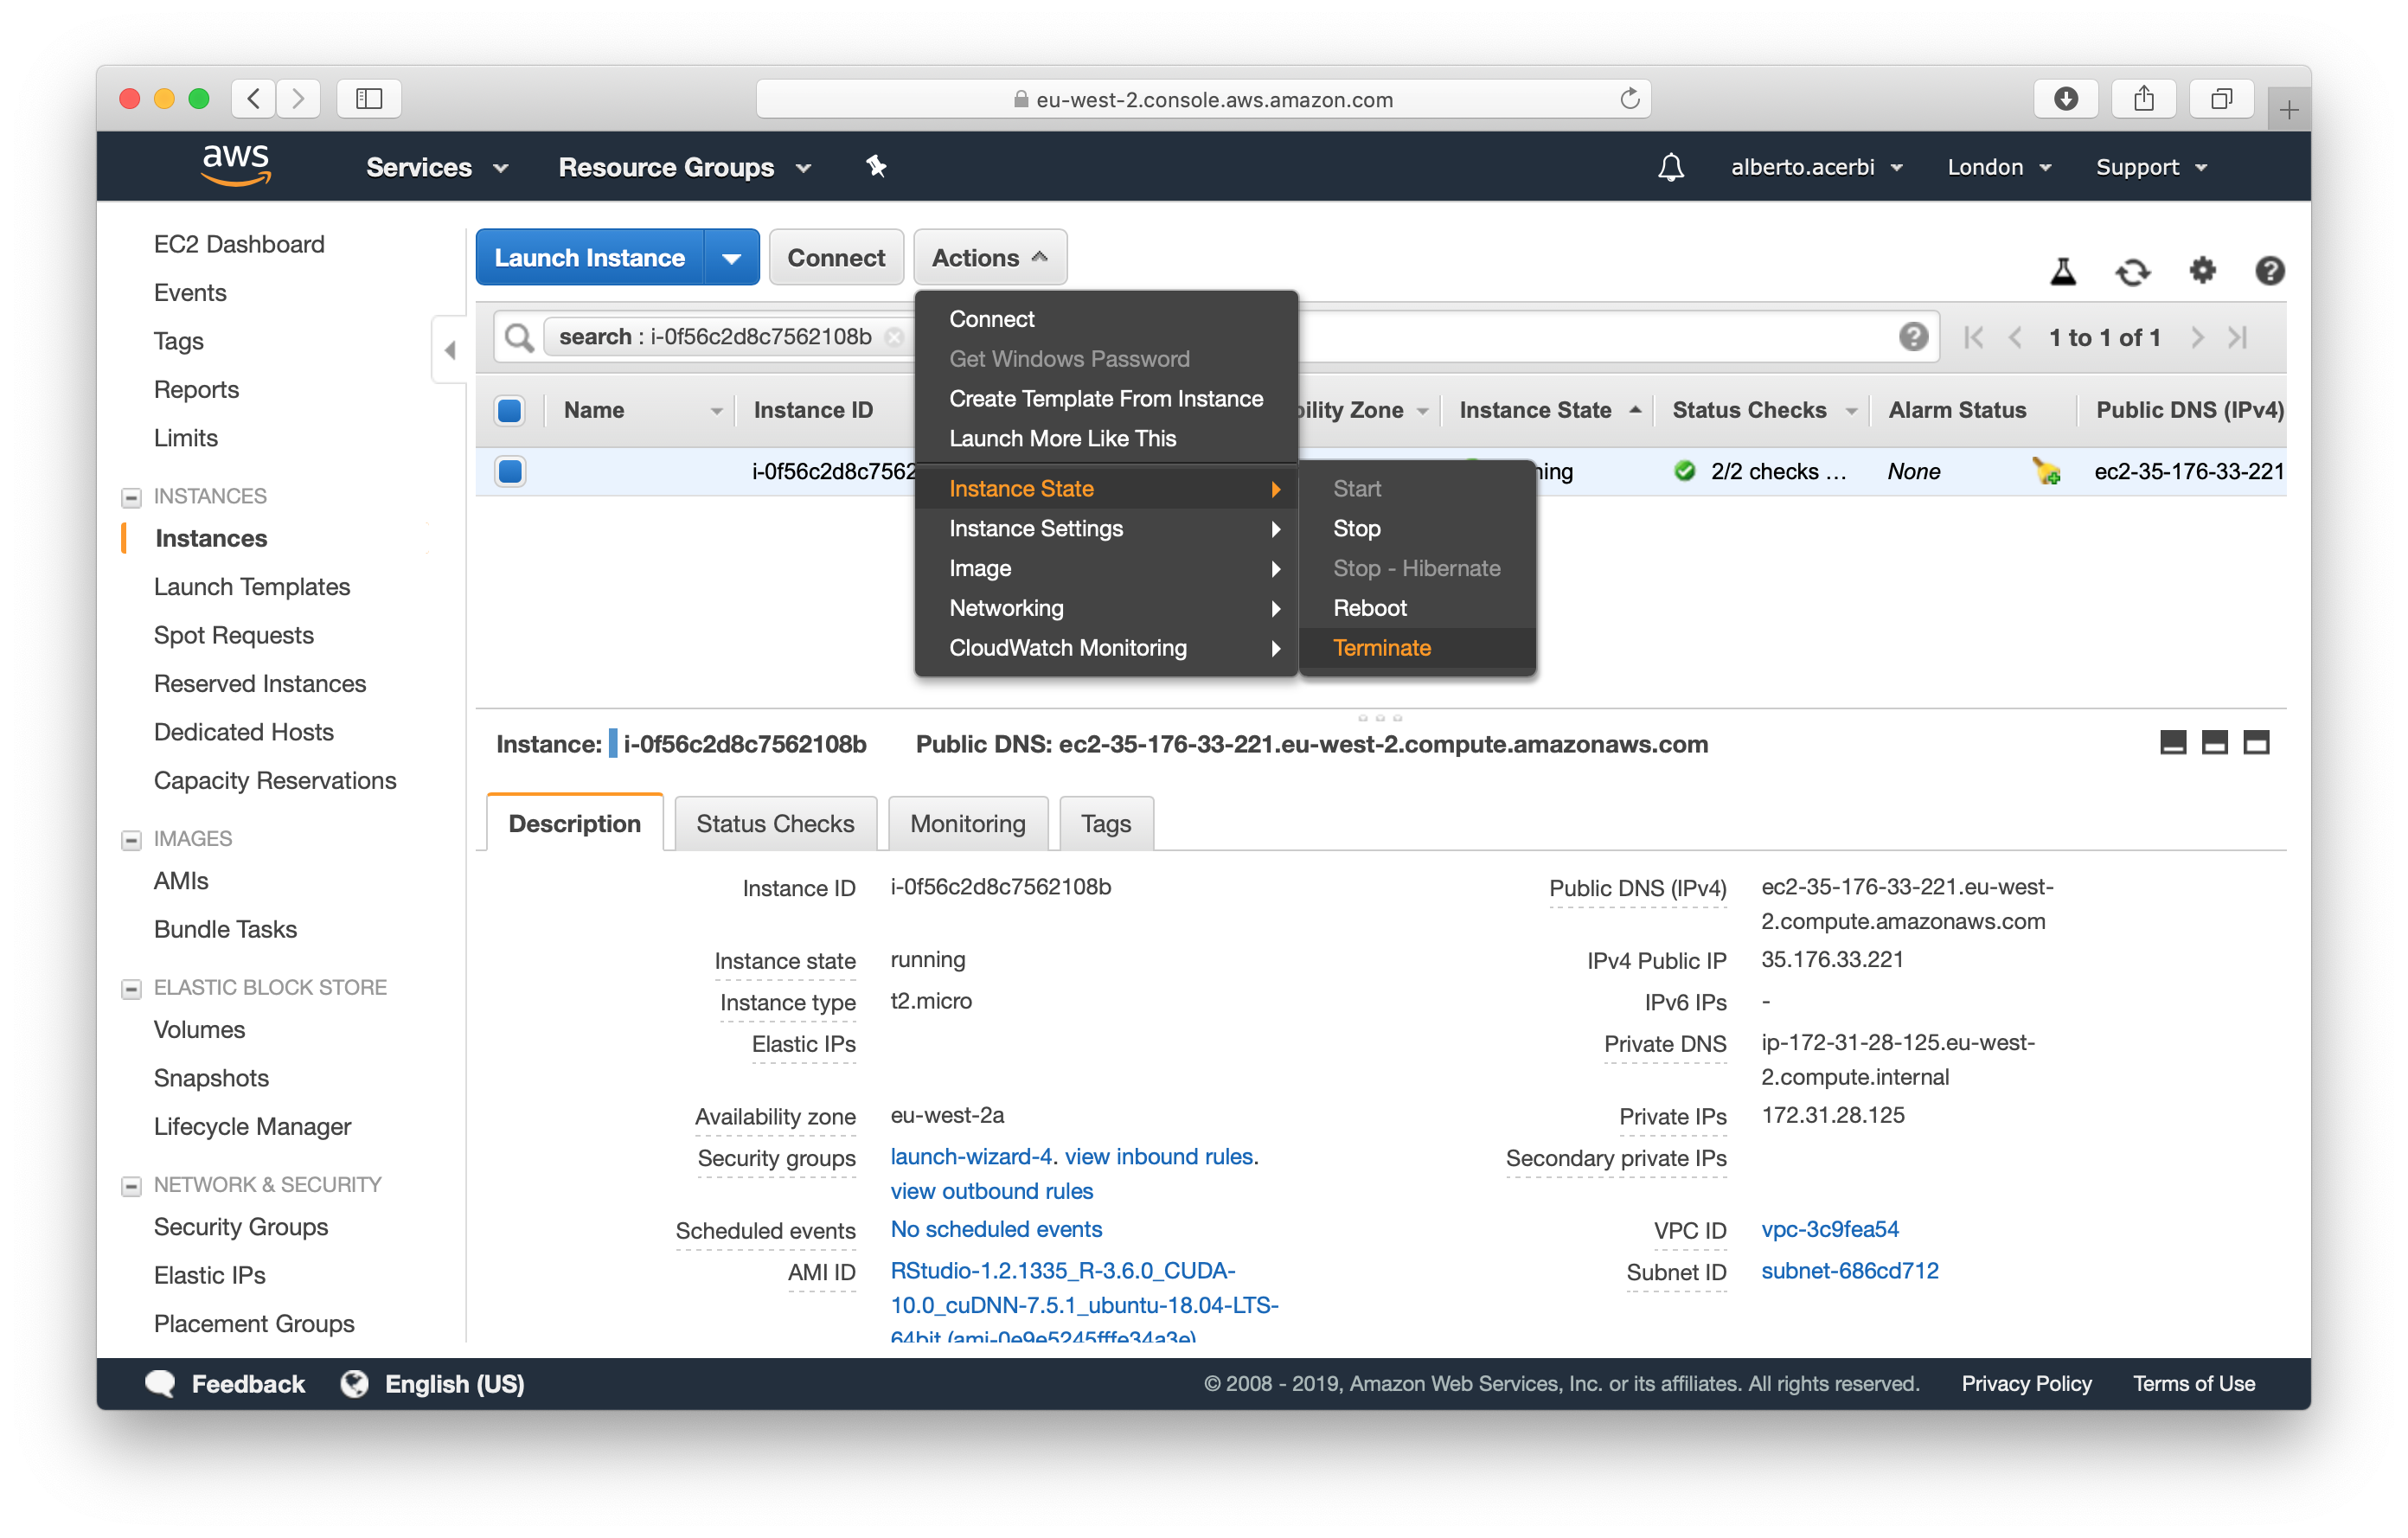2408x1538 pixels.
Task: Open Volumes in sidebar
Action: click(199, 1030)
